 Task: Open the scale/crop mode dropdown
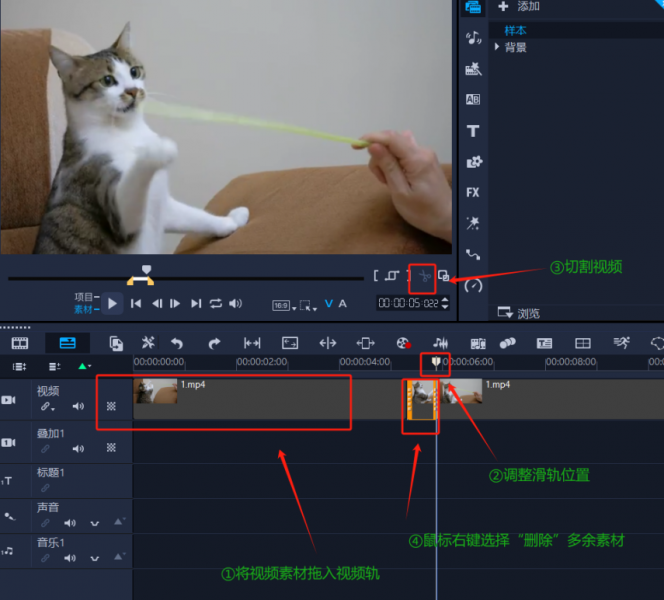308,305
